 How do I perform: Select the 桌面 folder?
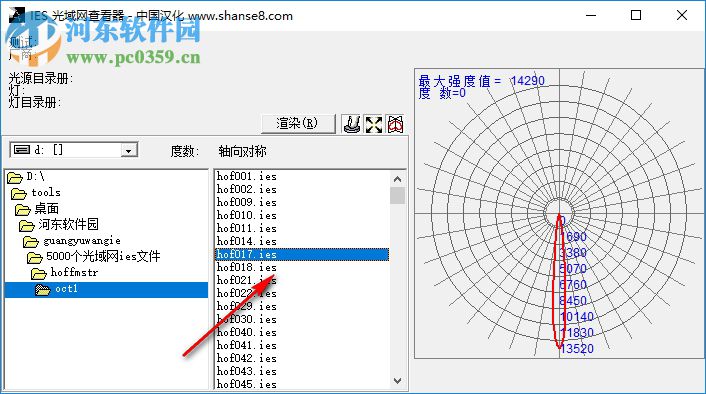tap(37, 209)
